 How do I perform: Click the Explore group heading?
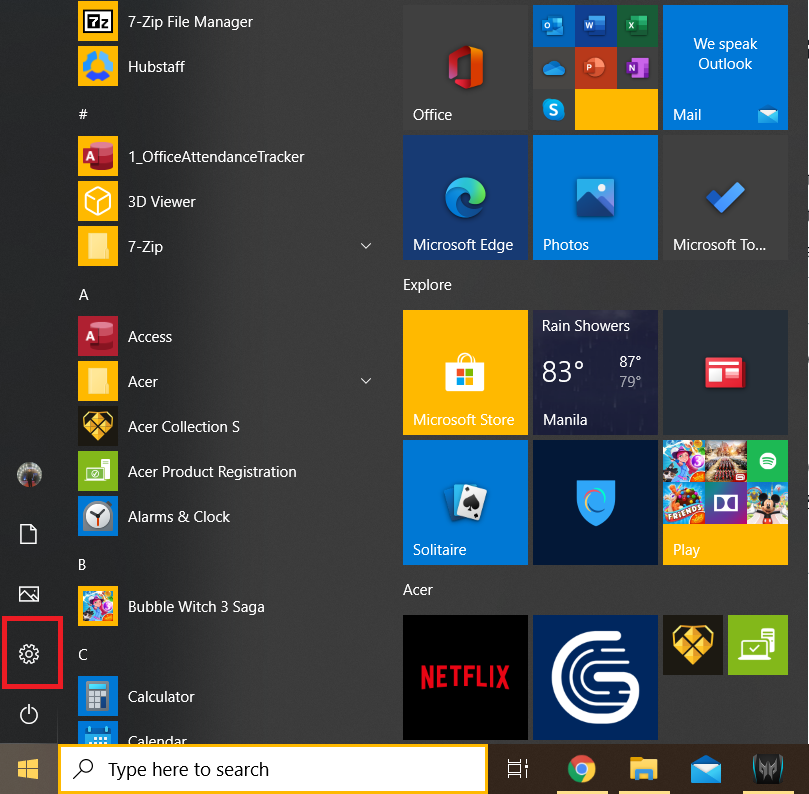click(x=427, y=285)
